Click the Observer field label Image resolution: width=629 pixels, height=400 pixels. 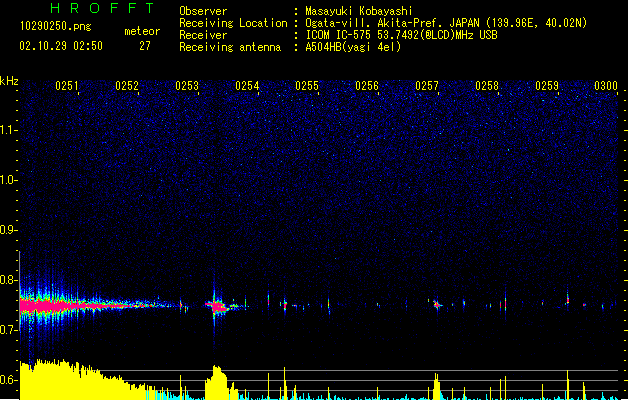click(203, 11)
